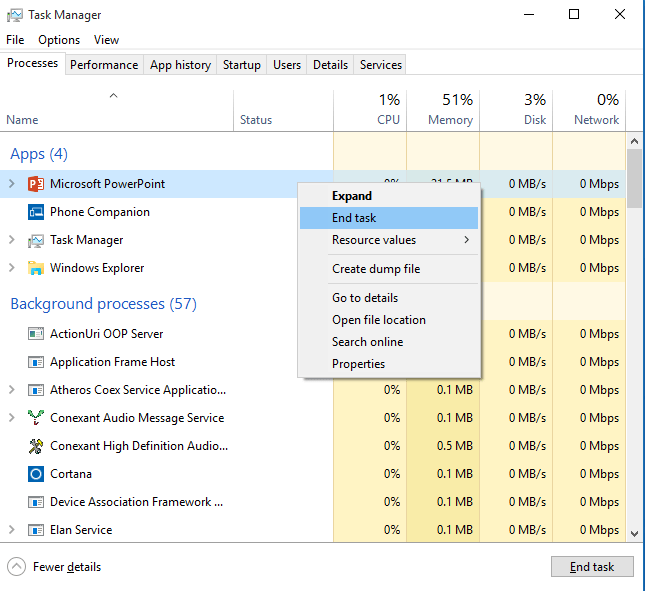Click the Elan Service 0% CPU value
This screenshot has height=591, width=645.
pyautogui.click(x=392, y=530)
